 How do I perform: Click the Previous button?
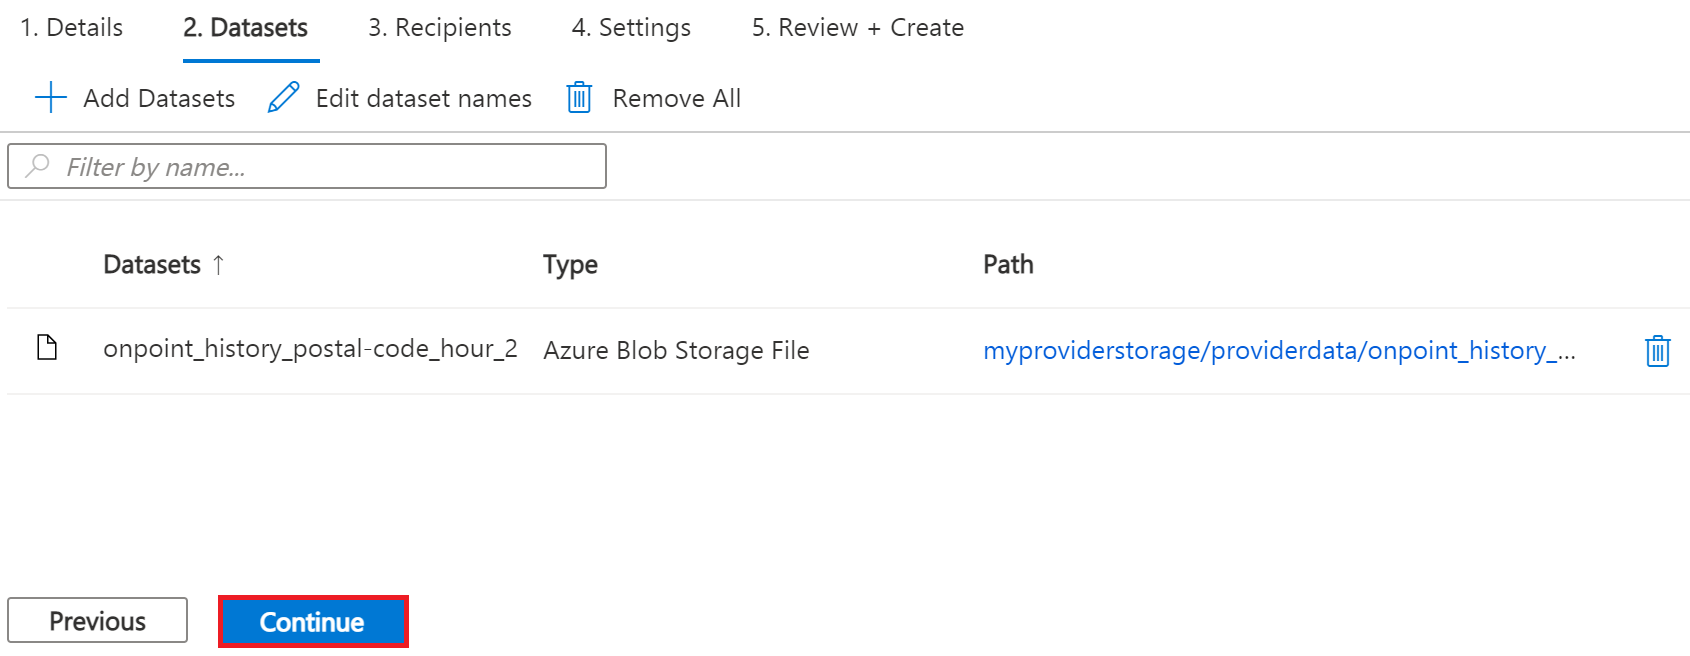[97, 621]
